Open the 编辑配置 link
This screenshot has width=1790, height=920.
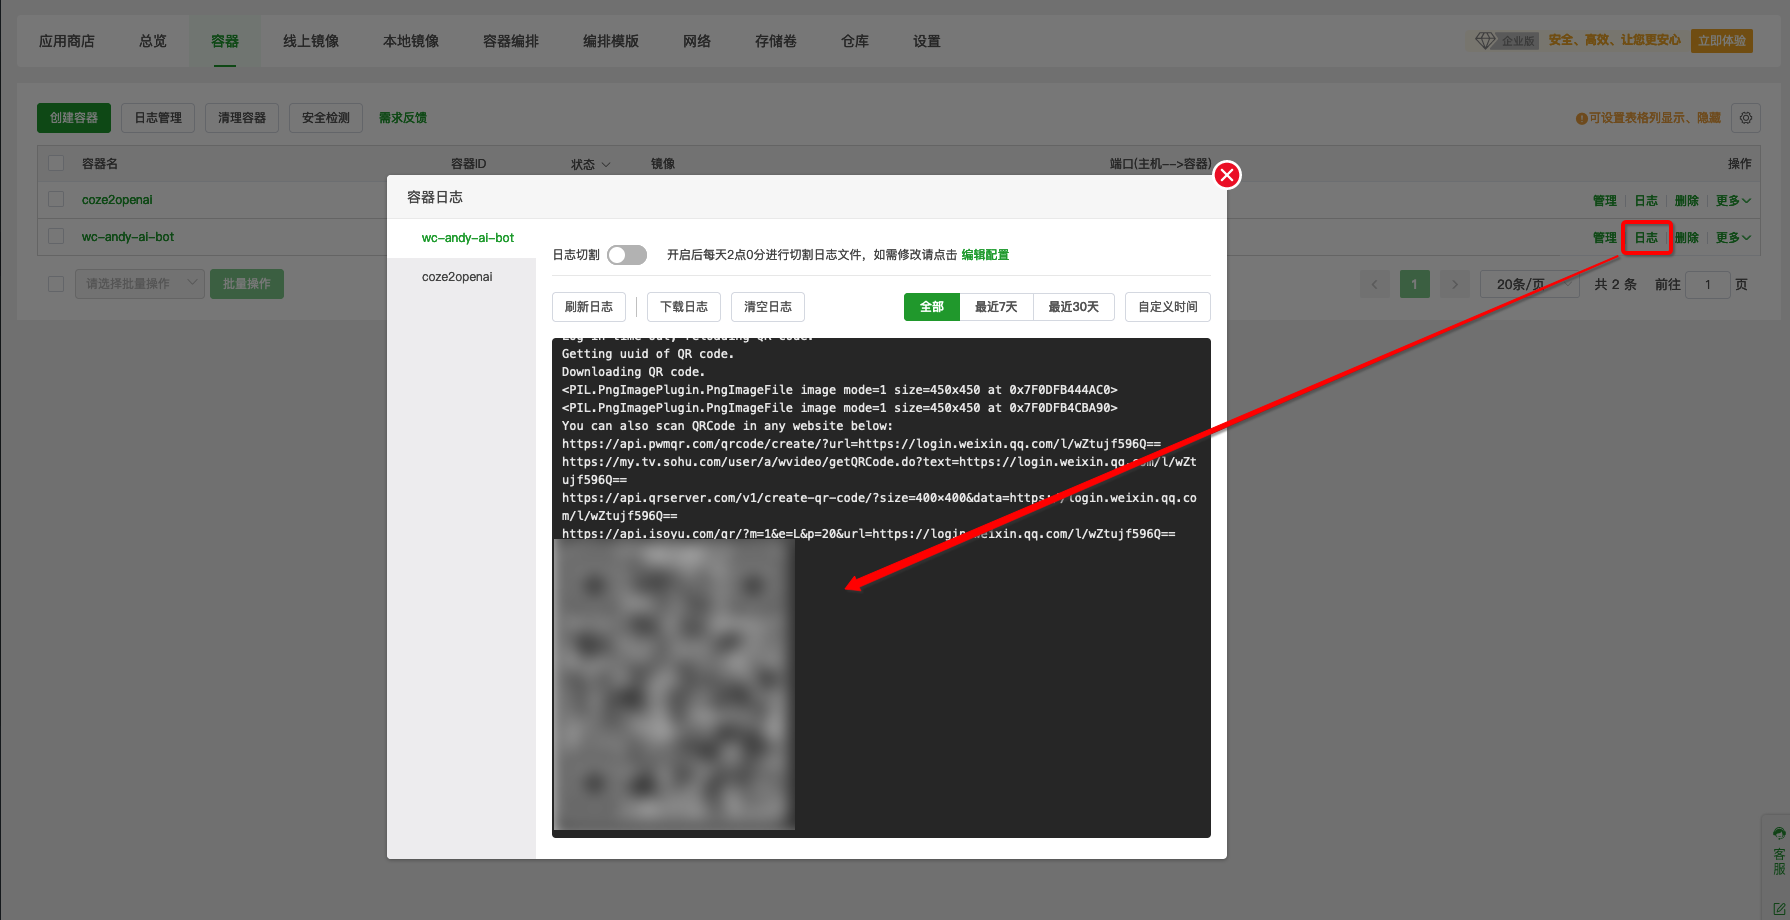pyautogui.click(x=985, y=255)
